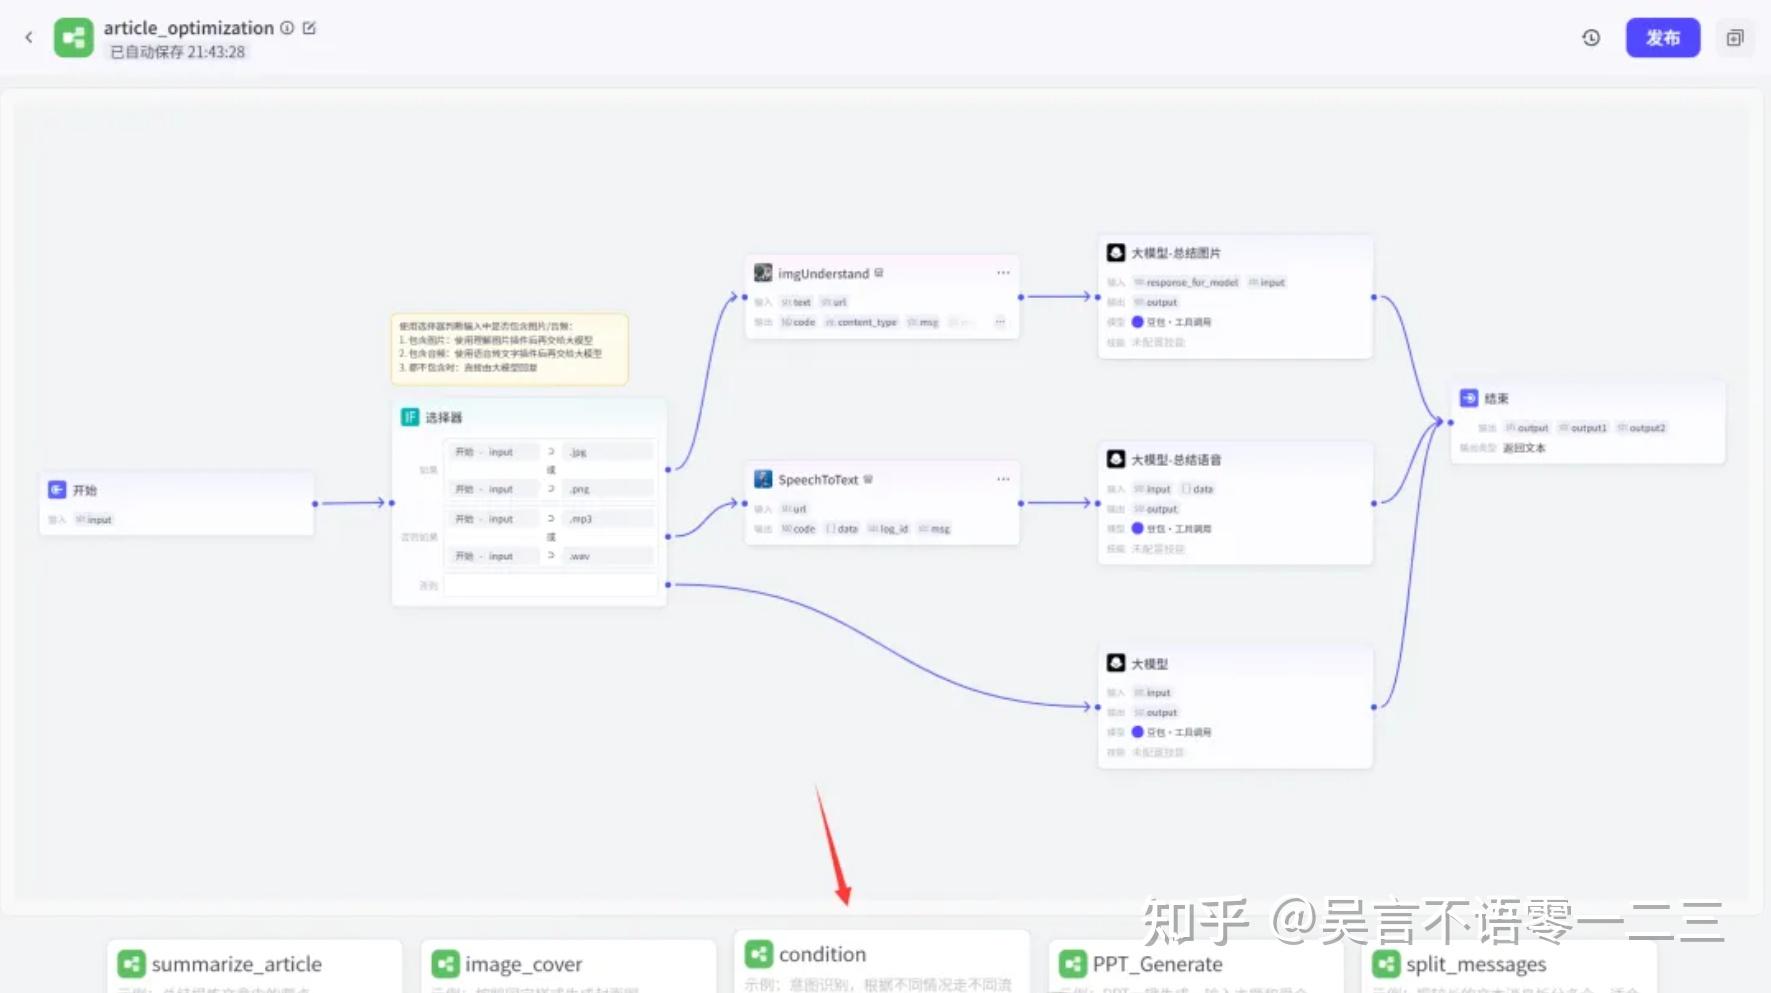Click the green workflow icon beside the title
The height and width of the screenshot is (993, 1771).
(73, 37)
